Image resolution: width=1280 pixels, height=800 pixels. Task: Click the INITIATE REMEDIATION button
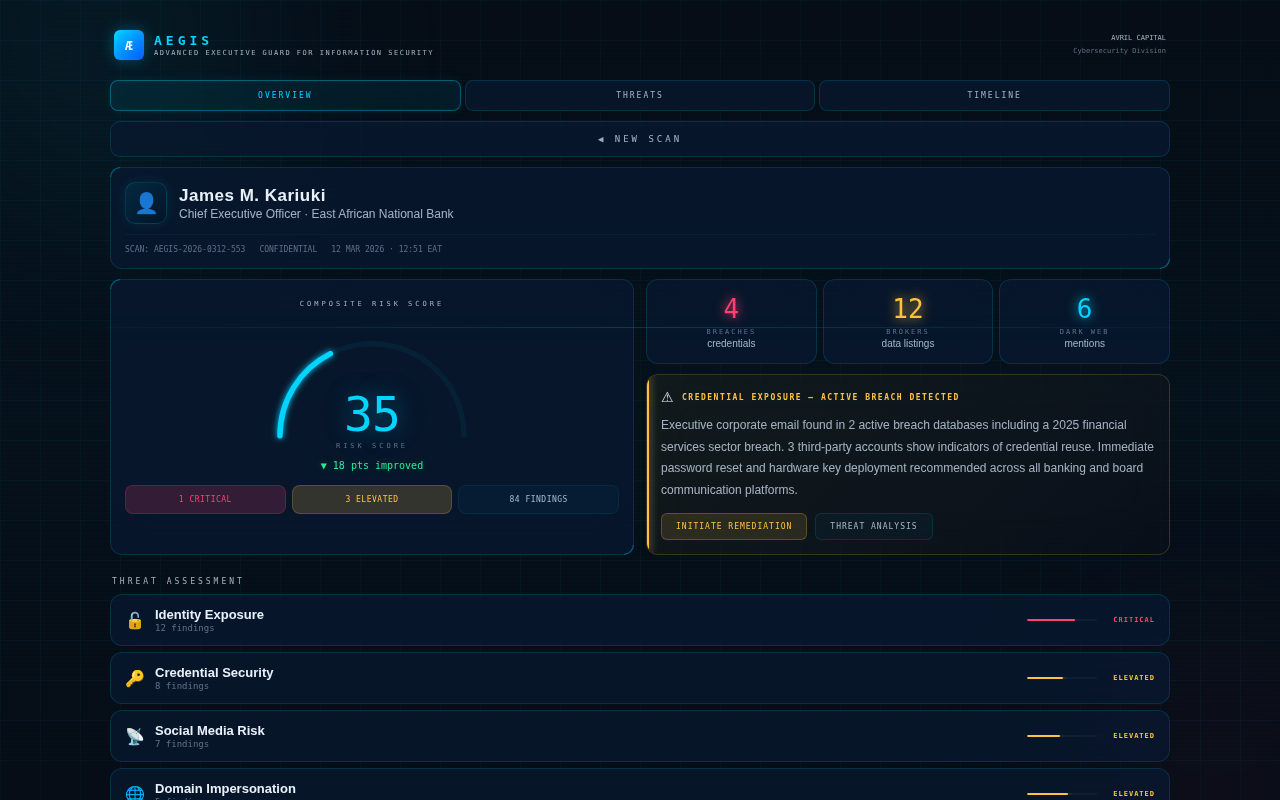click(734, 526)
